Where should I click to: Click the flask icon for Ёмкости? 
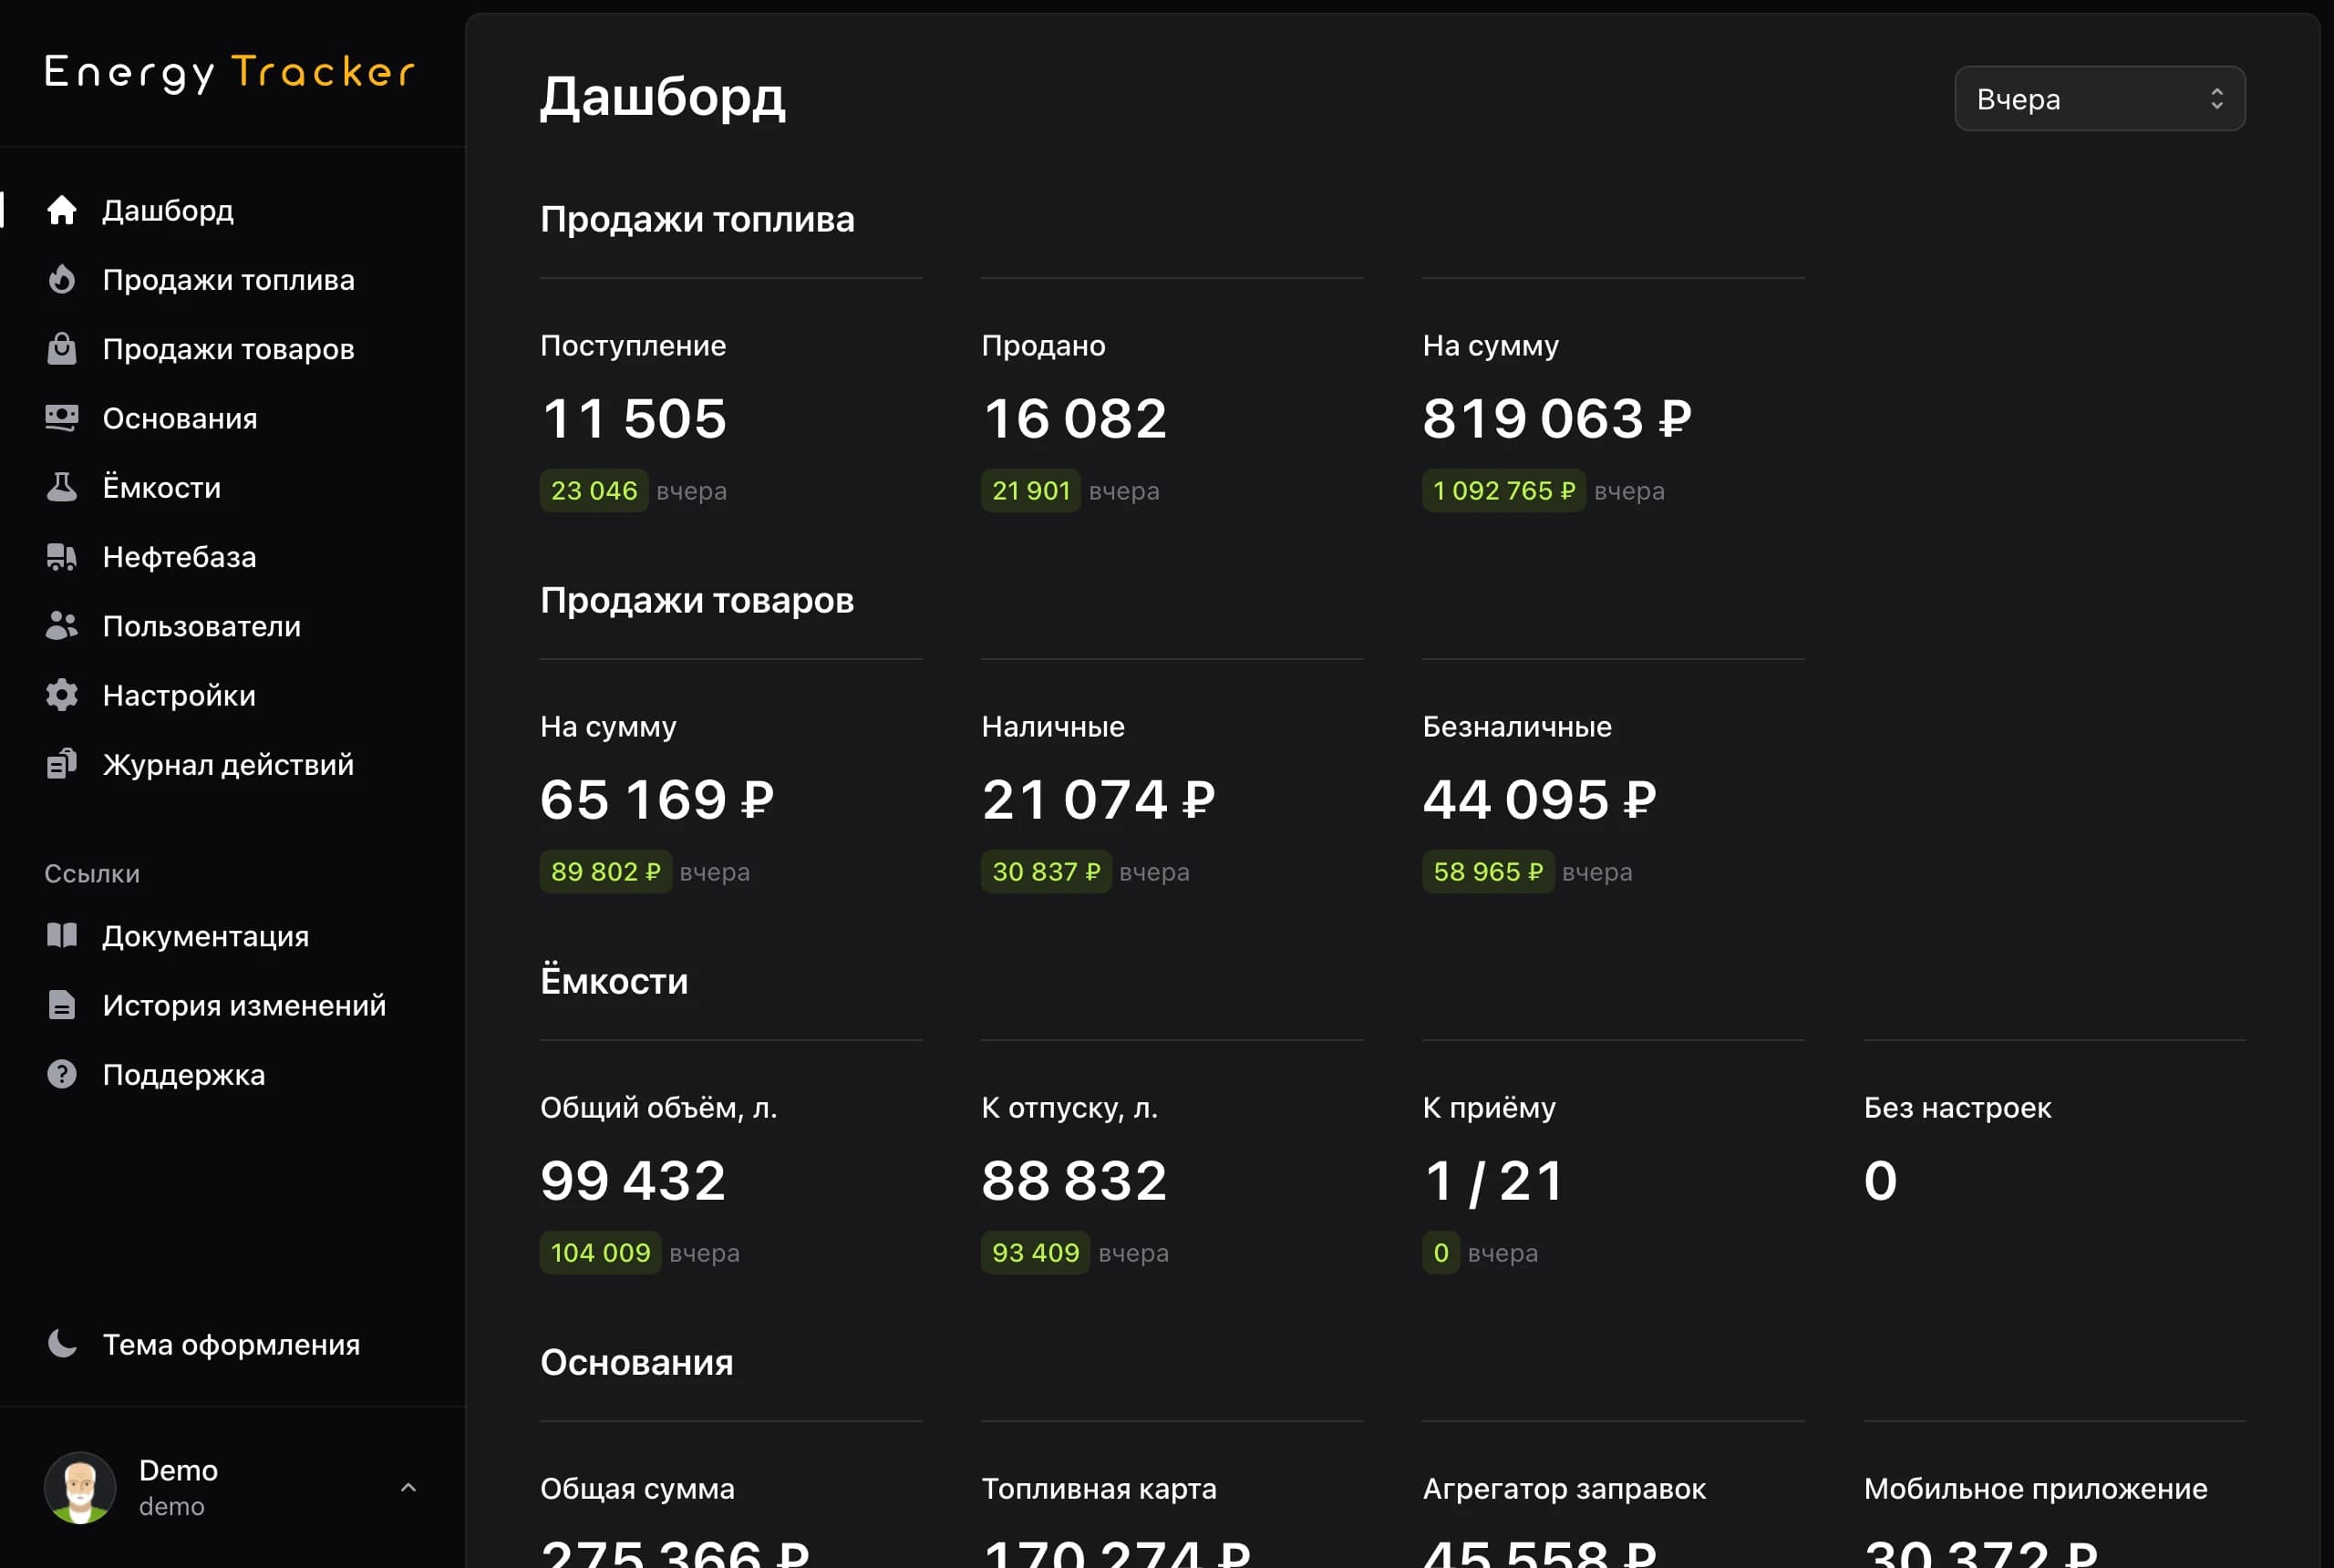click(62, 487)
